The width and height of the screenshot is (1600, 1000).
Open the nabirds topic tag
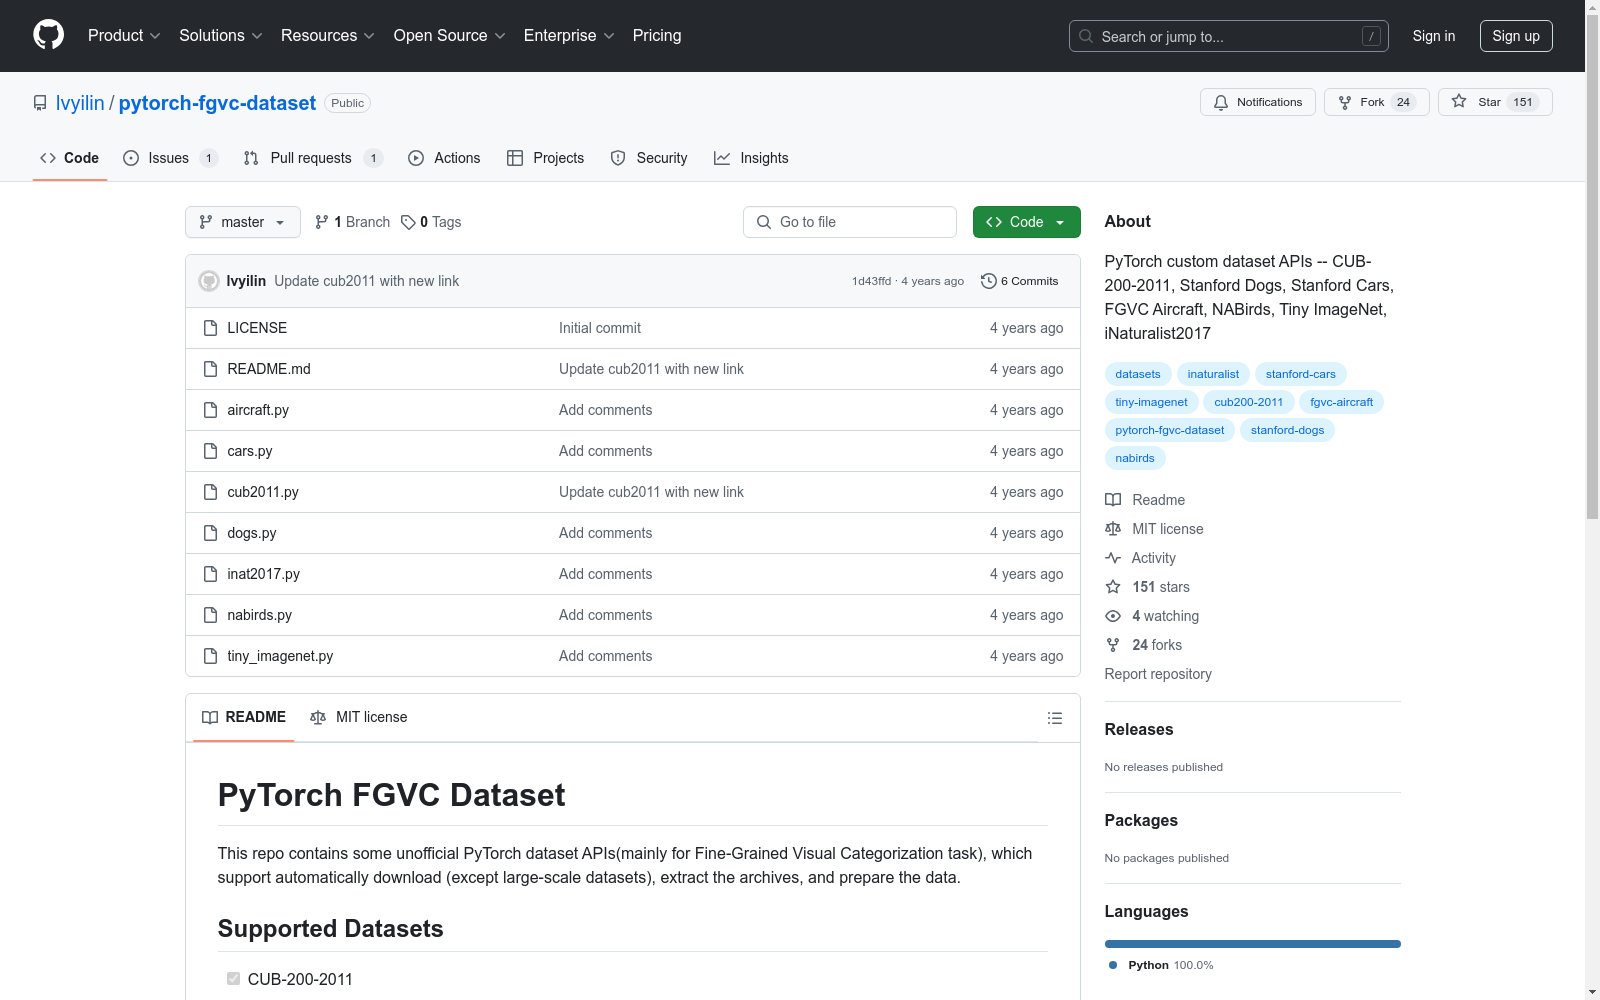coord(1135,458)
